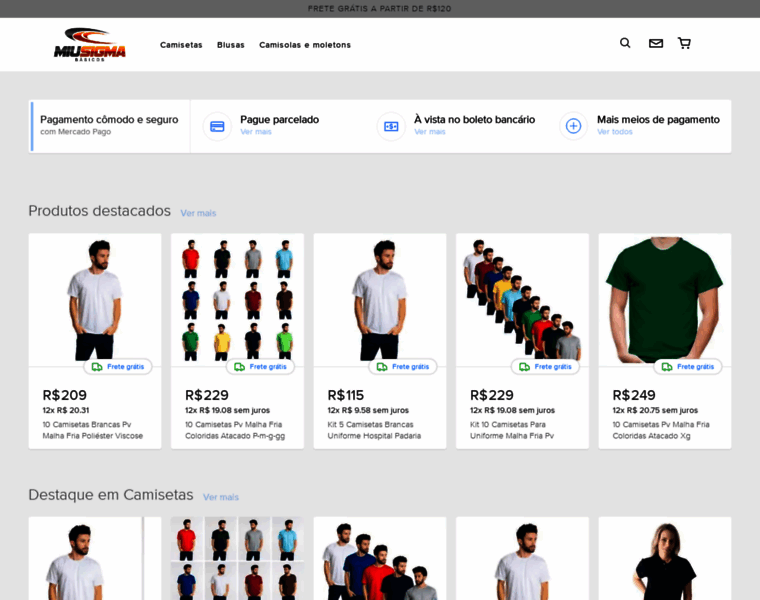Open colored shirts grid thumbnail under Destaque em Camisetas

click(238, 558)
